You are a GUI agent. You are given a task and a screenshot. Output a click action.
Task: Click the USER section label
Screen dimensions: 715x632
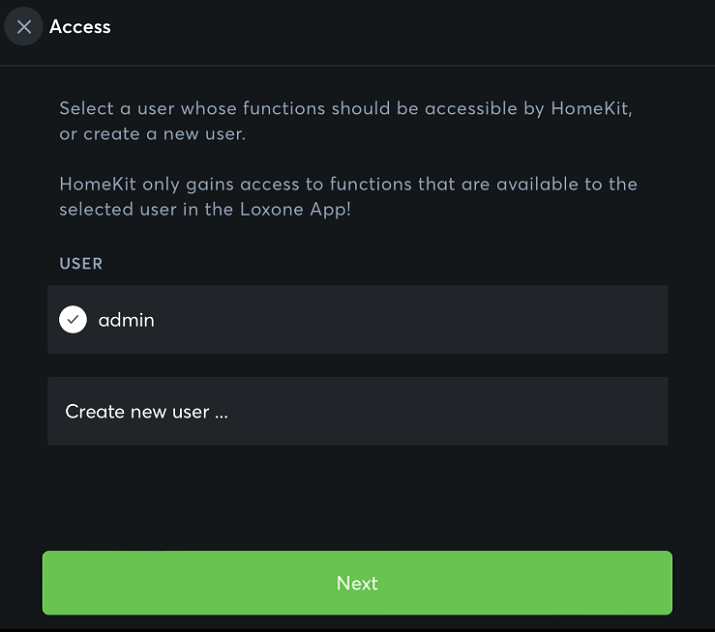(81, 264)
